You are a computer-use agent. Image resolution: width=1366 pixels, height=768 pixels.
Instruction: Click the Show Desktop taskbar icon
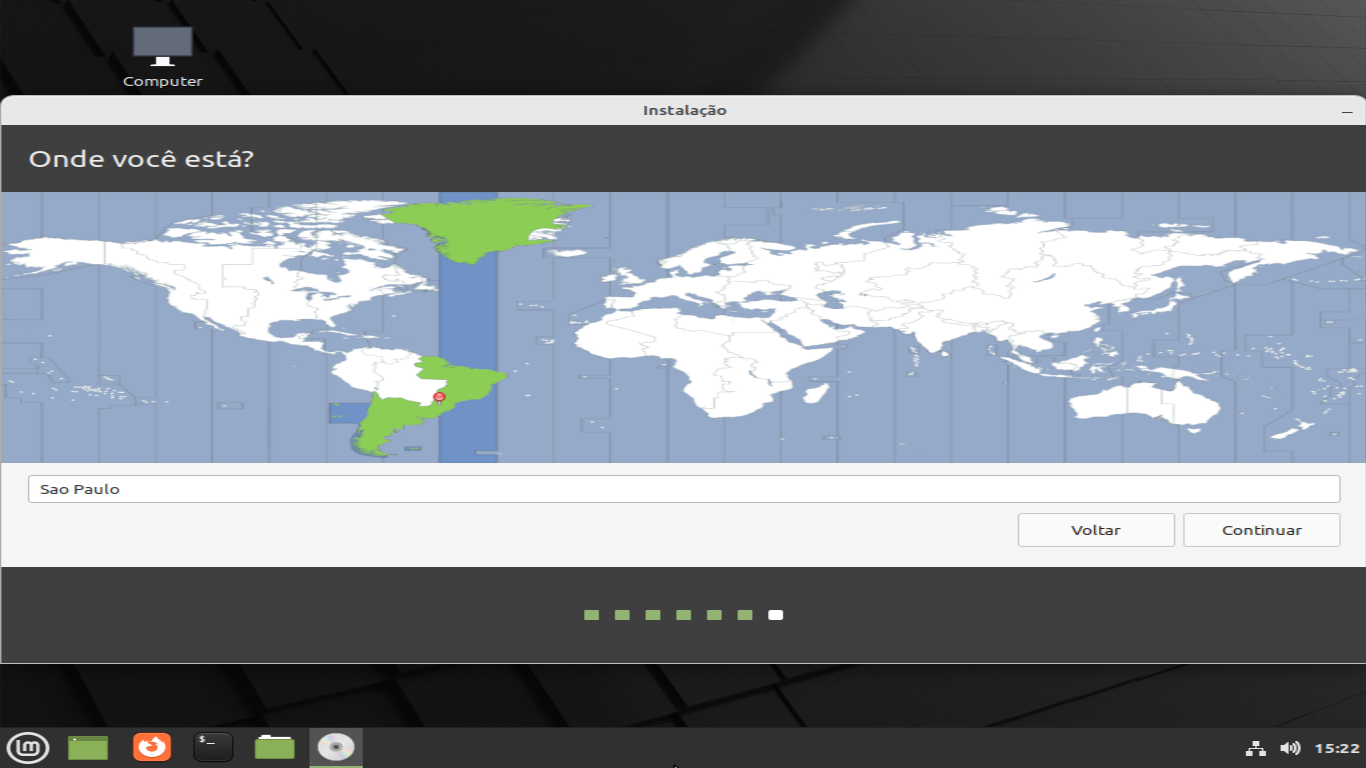(x=88, y=747)
